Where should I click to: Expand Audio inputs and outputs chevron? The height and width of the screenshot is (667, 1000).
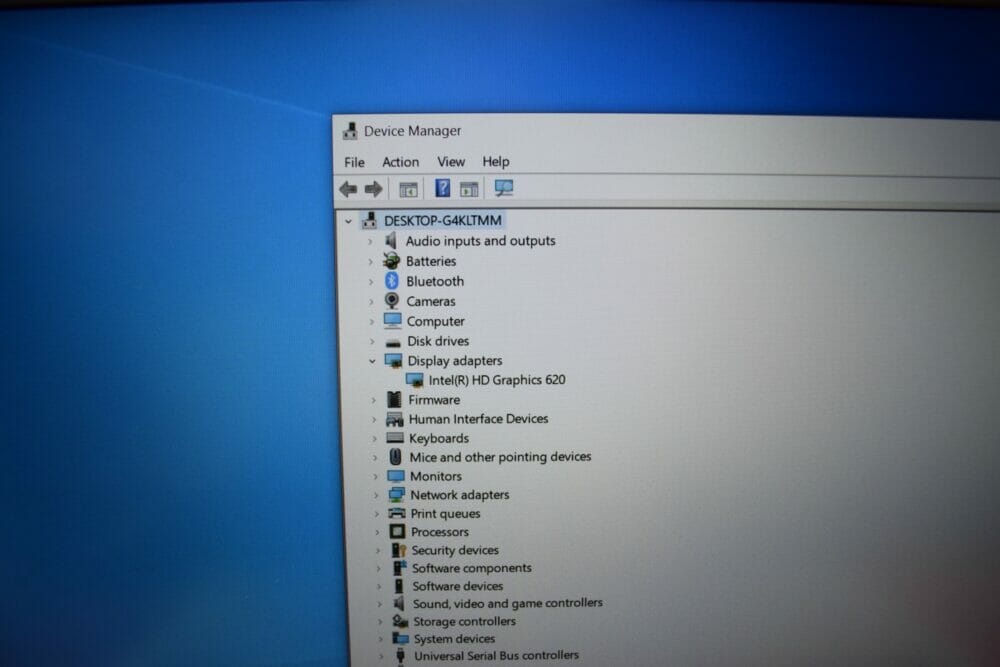370,242
